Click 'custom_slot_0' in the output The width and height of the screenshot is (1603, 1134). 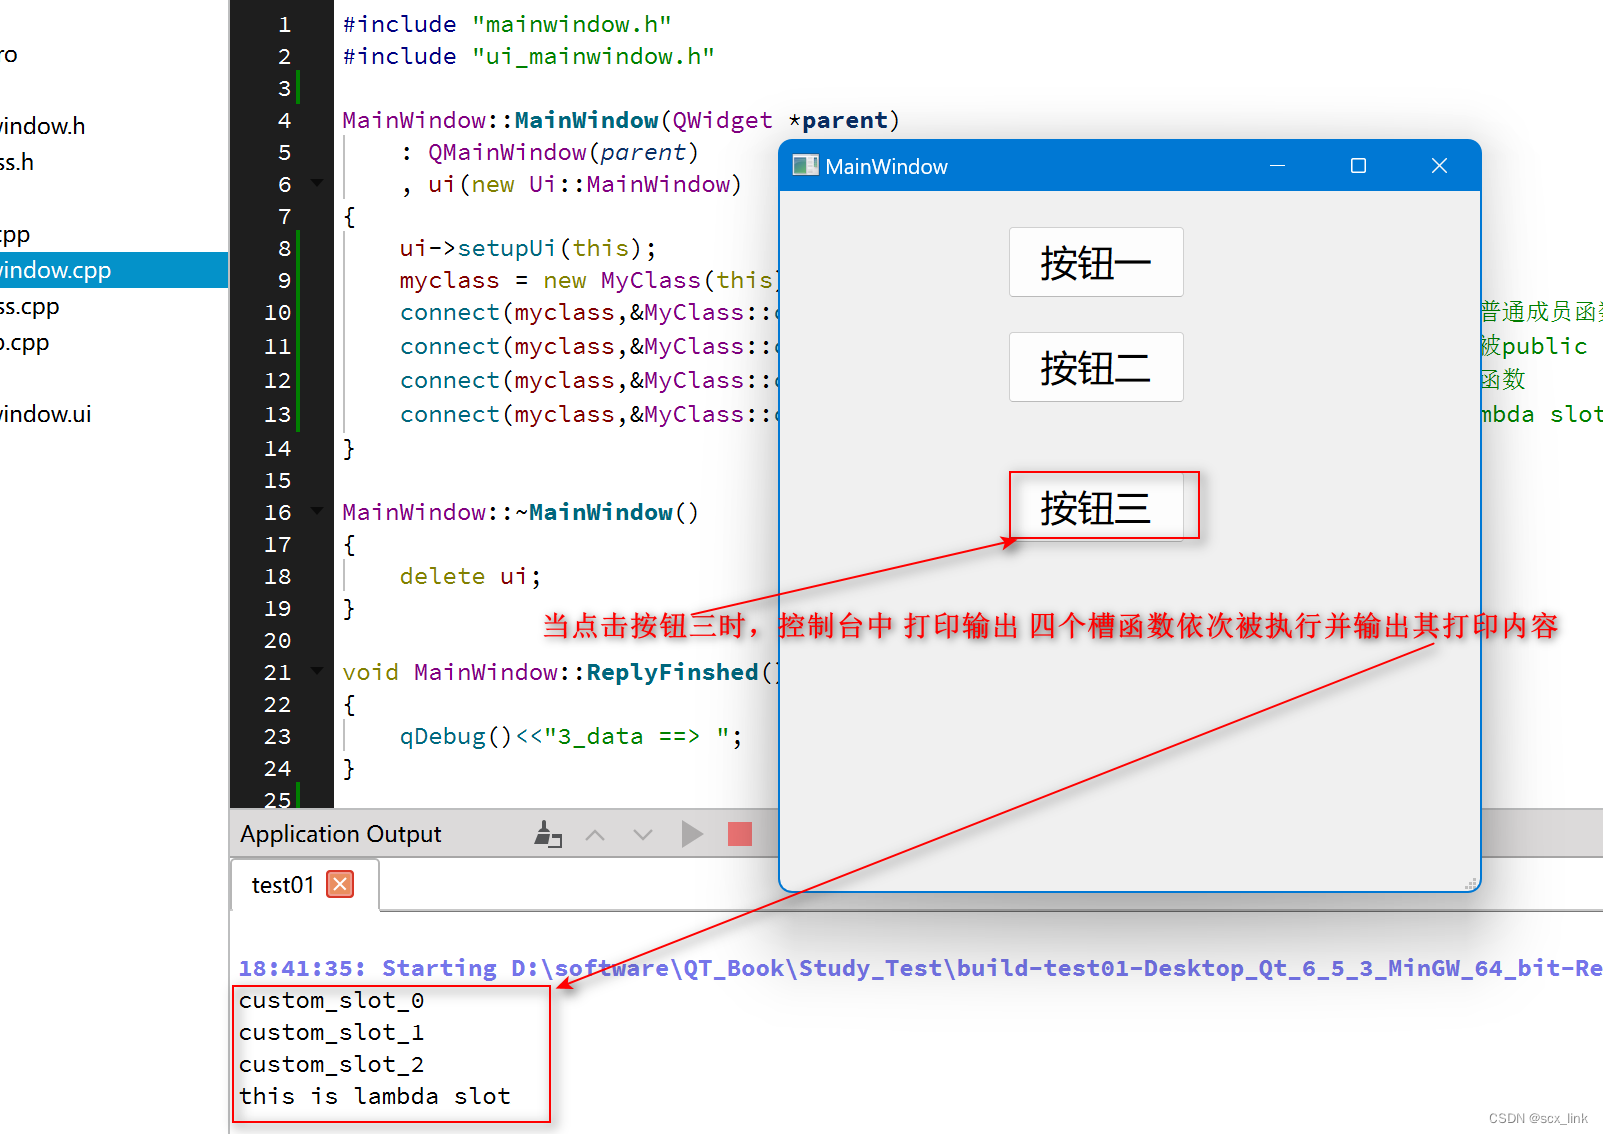[331, 1000]
